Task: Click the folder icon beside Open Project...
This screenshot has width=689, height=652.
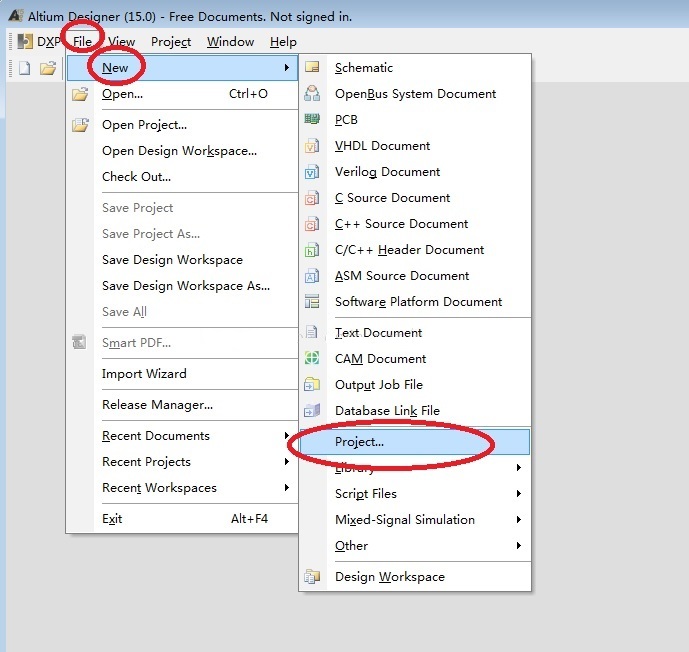Action: point(80,125)
